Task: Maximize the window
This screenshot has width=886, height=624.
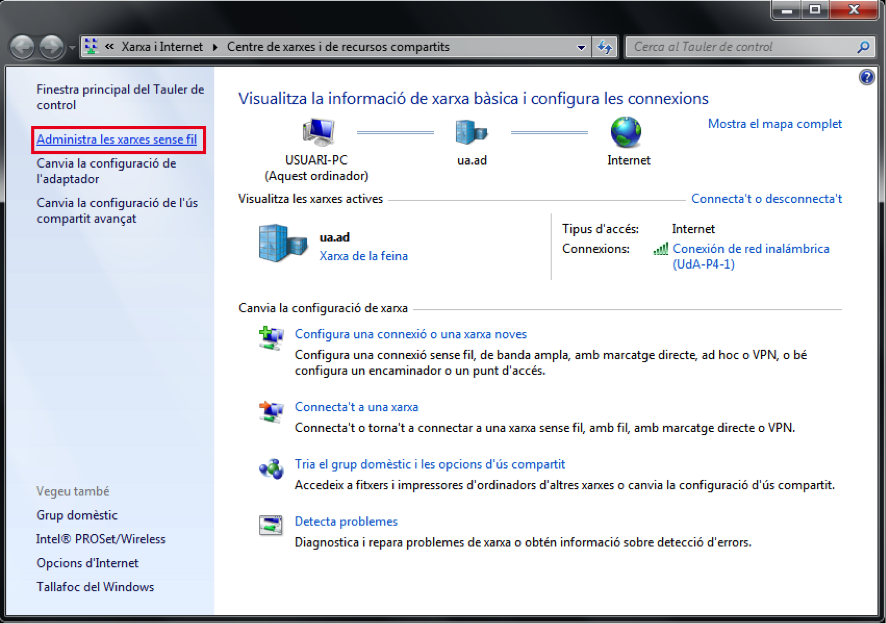Action: coord(815,9)
